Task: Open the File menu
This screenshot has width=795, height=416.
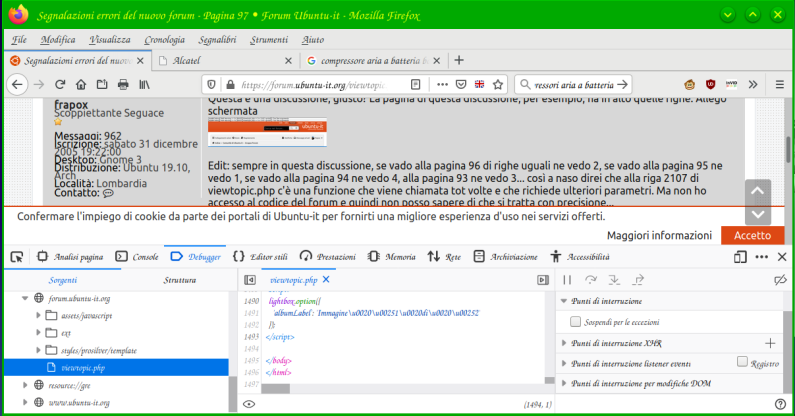Action: [x=19, y=40]
